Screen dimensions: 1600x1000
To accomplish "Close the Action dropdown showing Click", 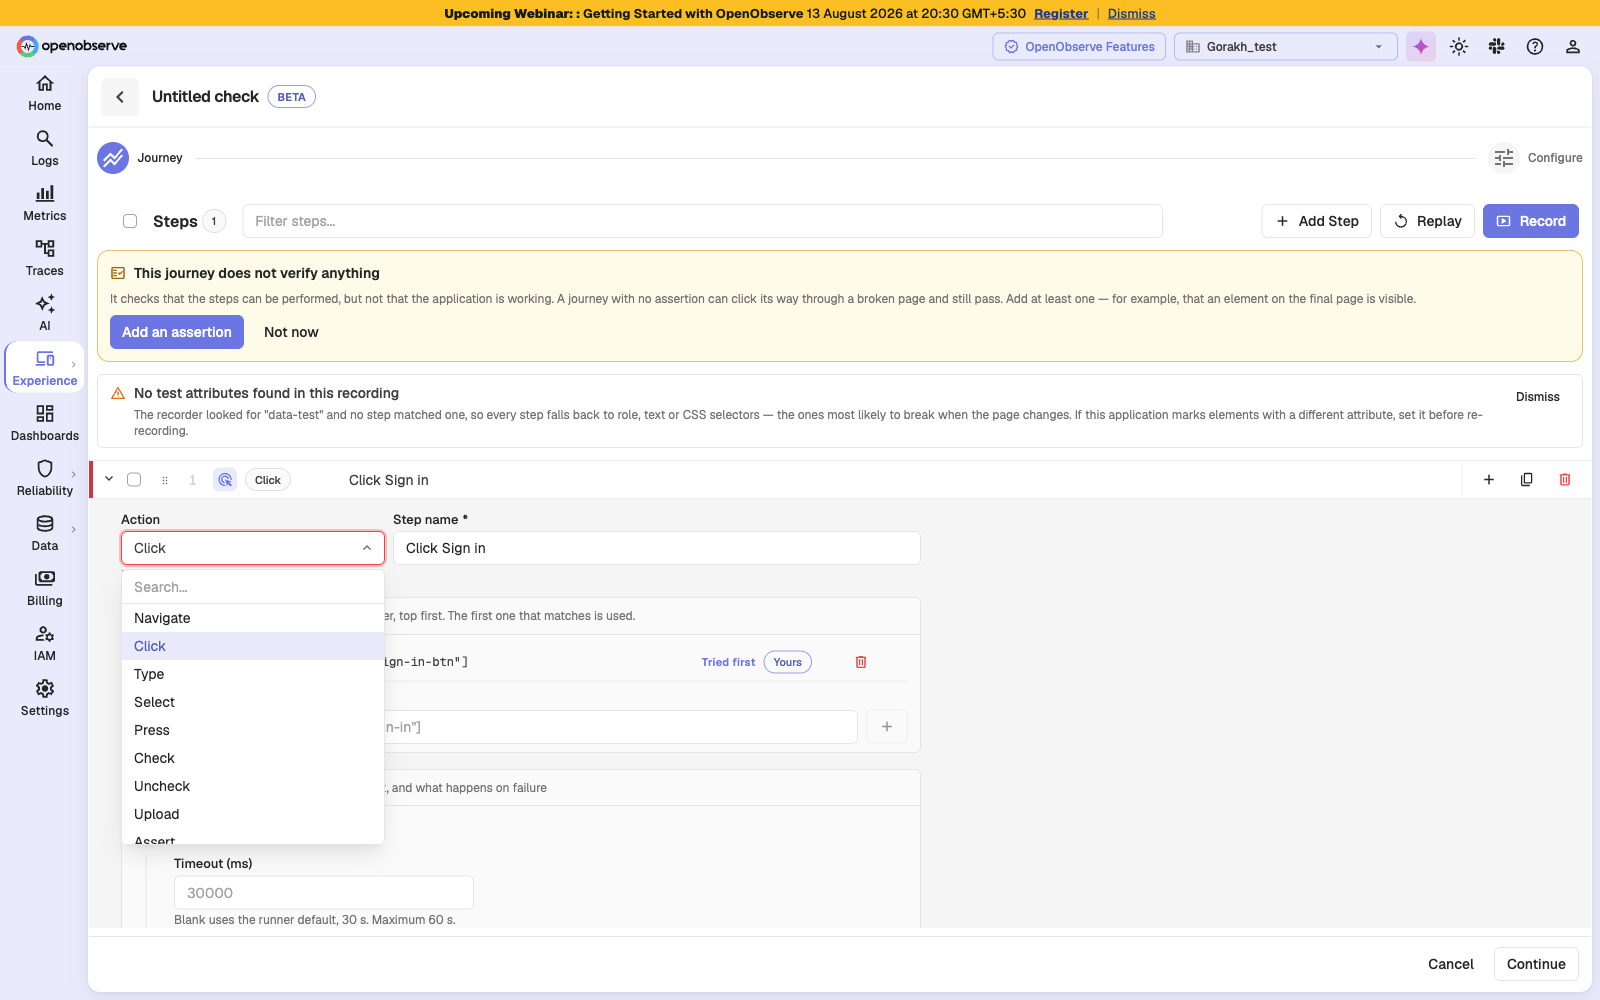I will [253, 548].
